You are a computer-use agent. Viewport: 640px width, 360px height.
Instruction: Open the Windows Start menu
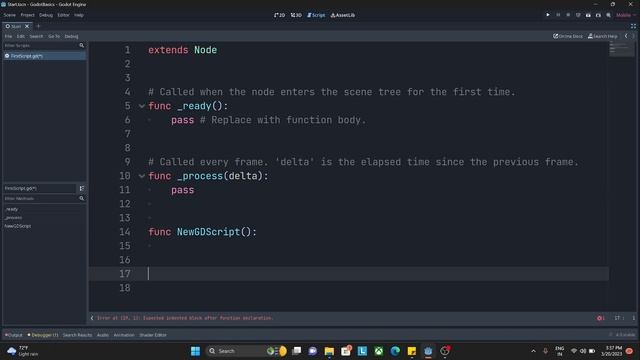196,351
